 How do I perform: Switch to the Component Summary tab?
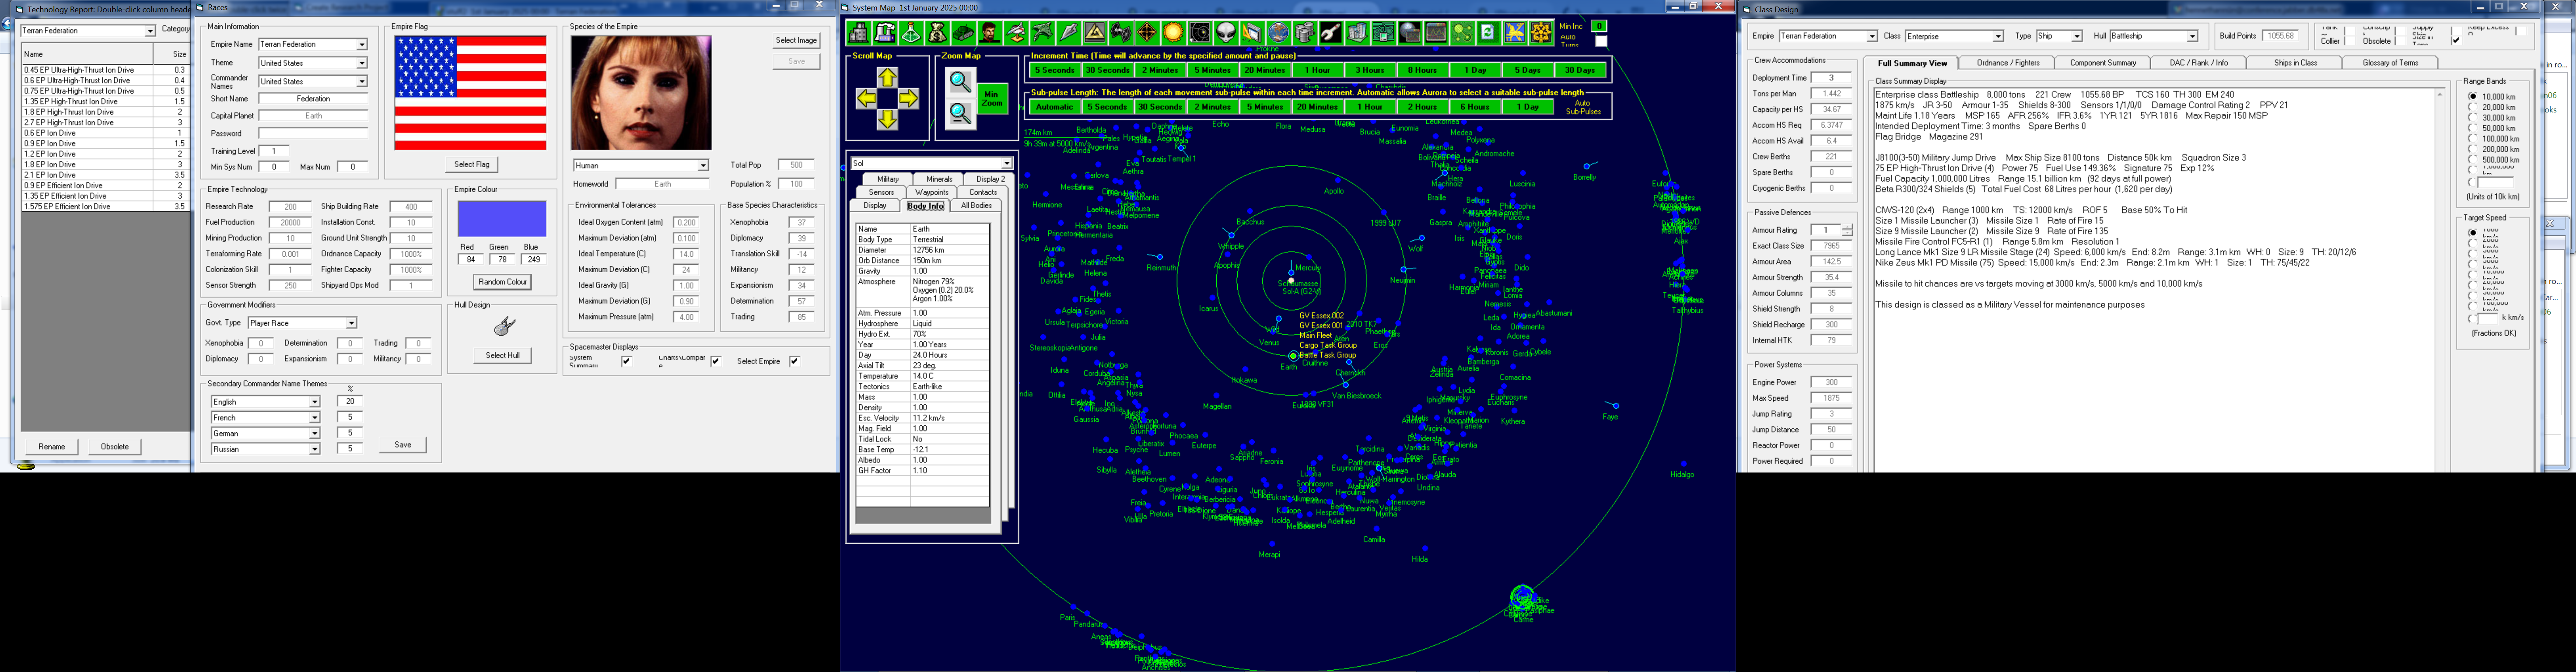point(2103,63)
